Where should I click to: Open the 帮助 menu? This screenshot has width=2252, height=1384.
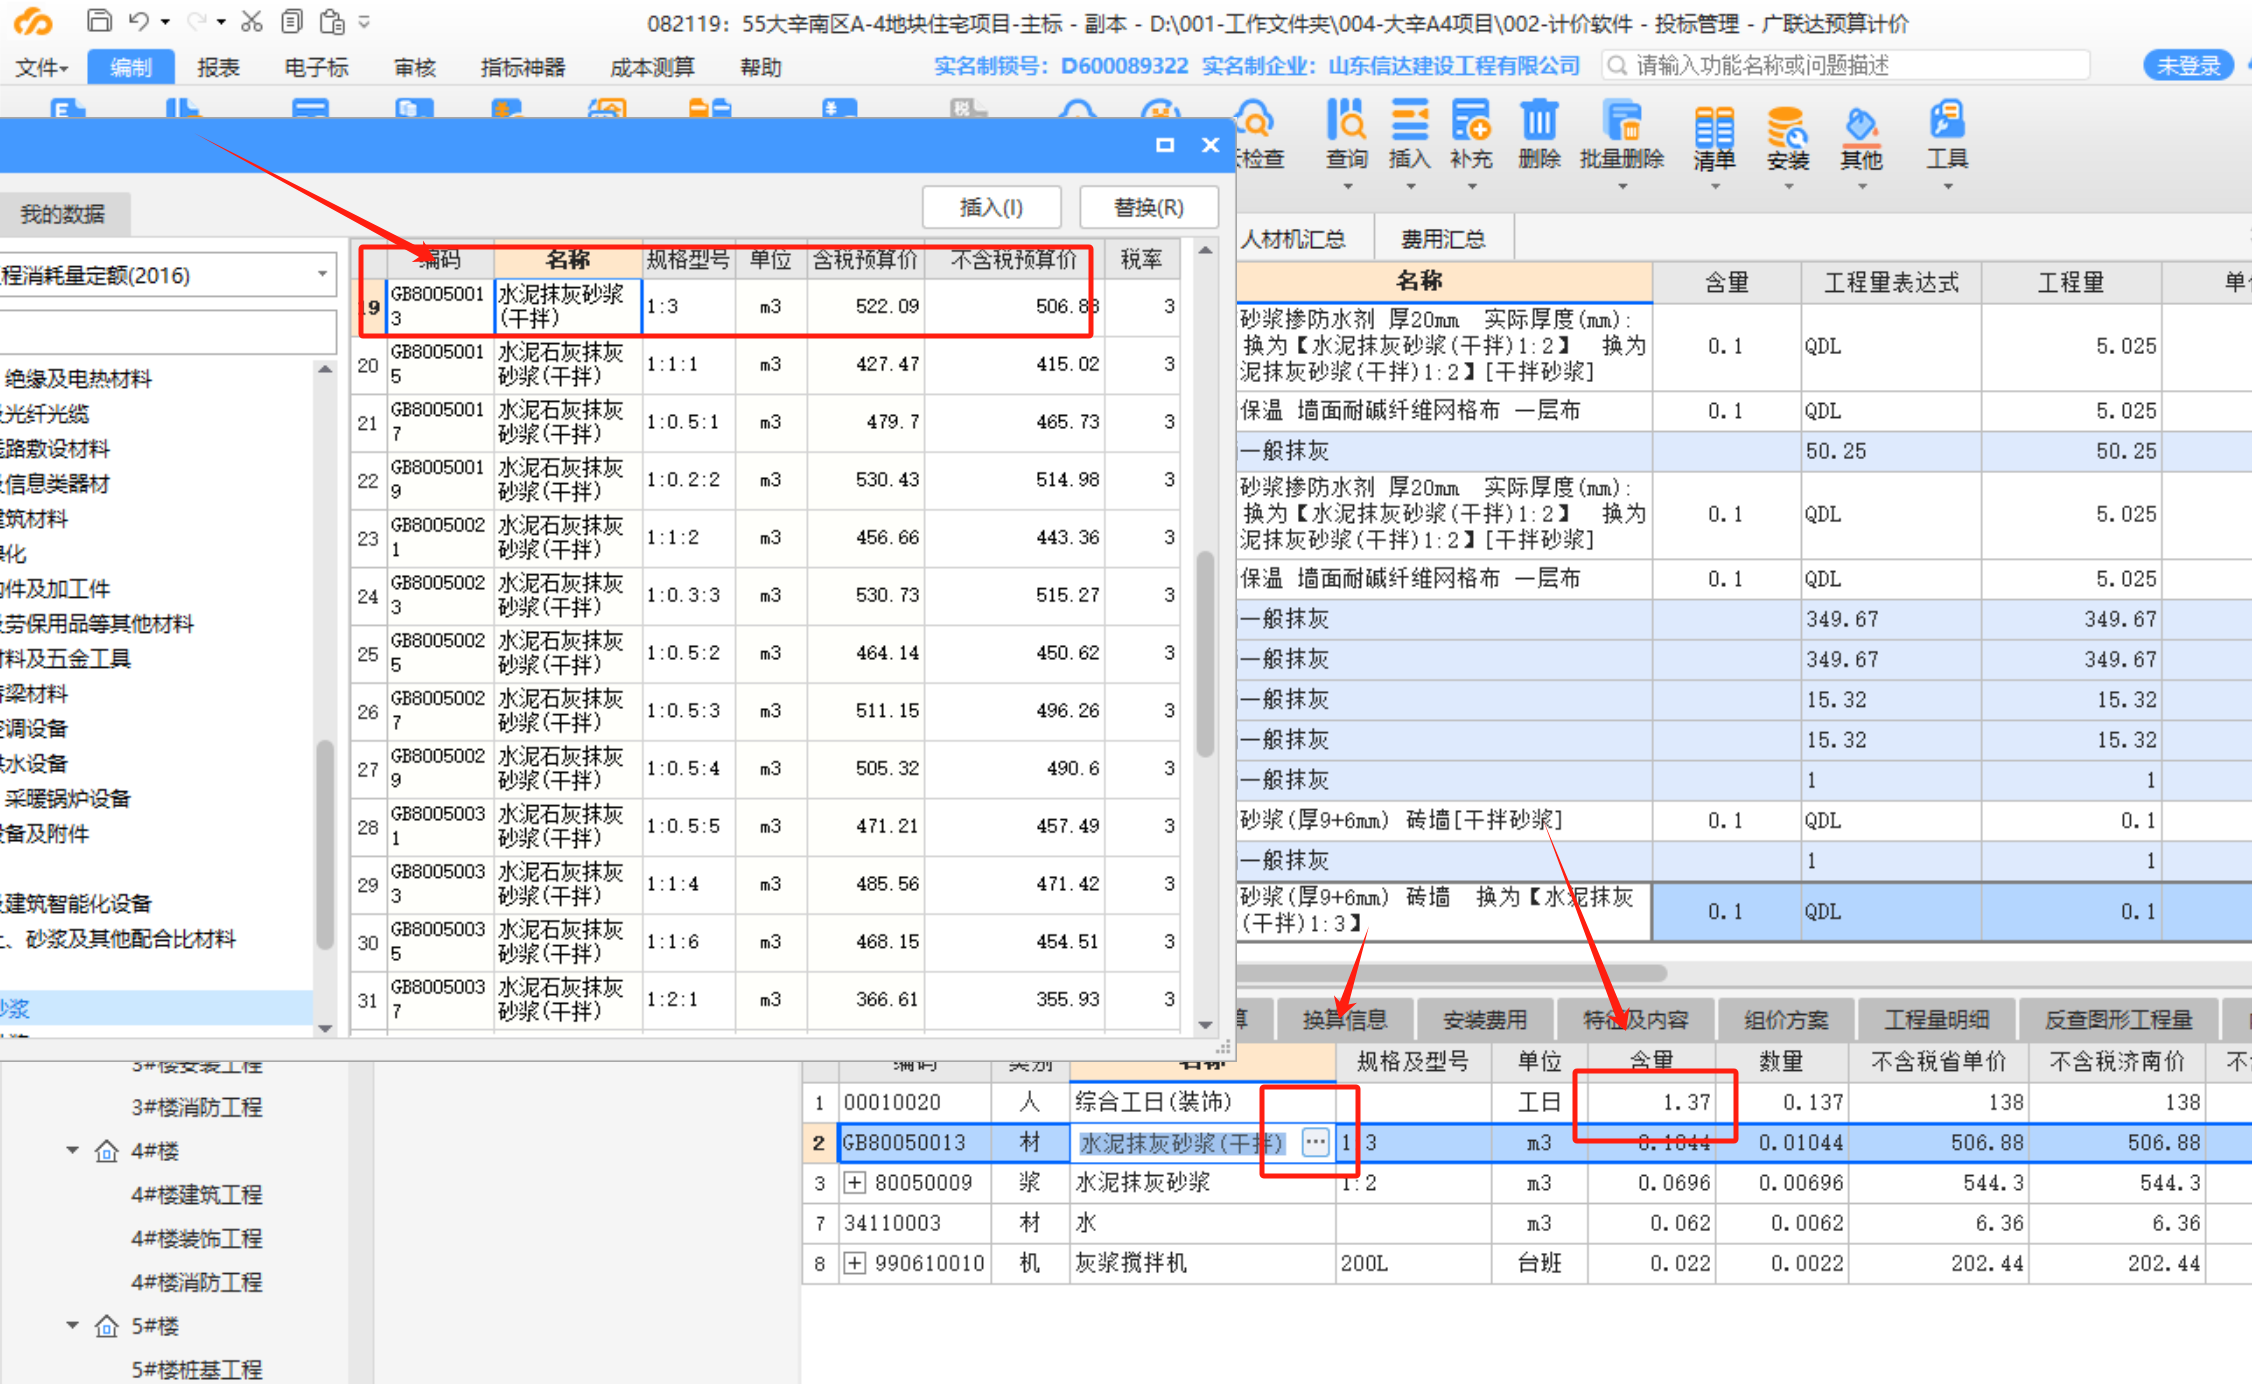761,67
